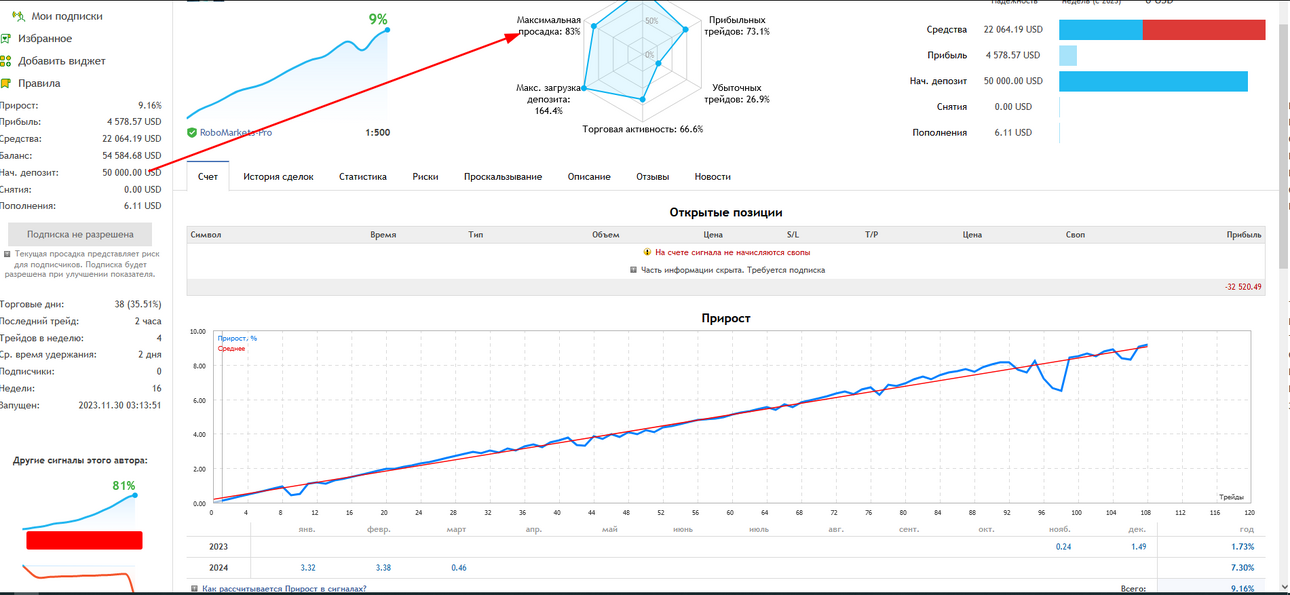This screenshot has width=1290, height=595.
Task: Click the Добавить виджет link text
Action: (62, 61)
